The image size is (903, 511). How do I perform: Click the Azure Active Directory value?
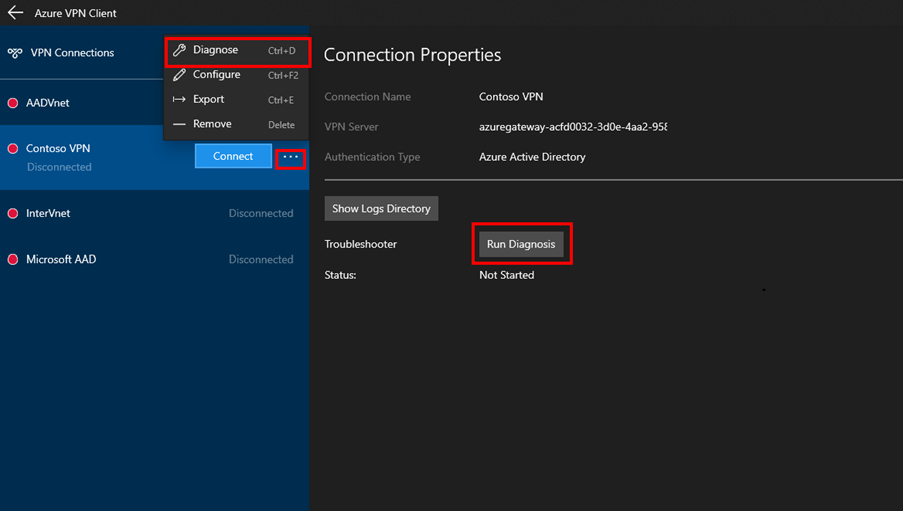point(532,157)
